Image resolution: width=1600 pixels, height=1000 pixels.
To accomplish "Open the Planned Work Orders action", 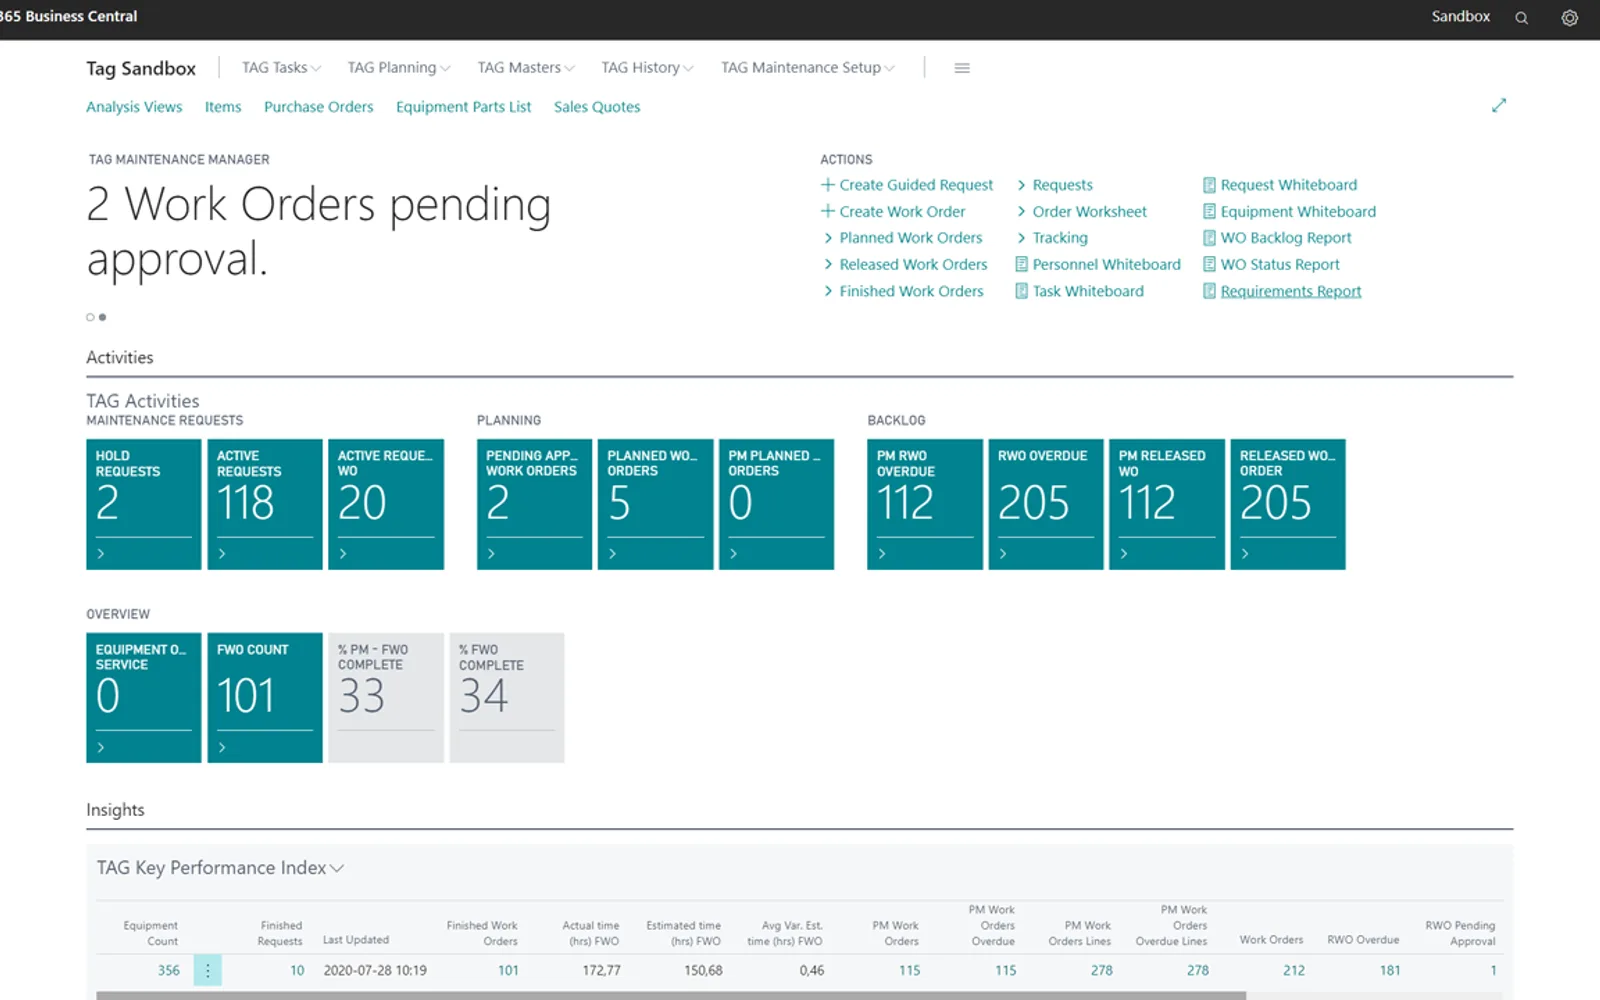I will (x=910, y=238).
